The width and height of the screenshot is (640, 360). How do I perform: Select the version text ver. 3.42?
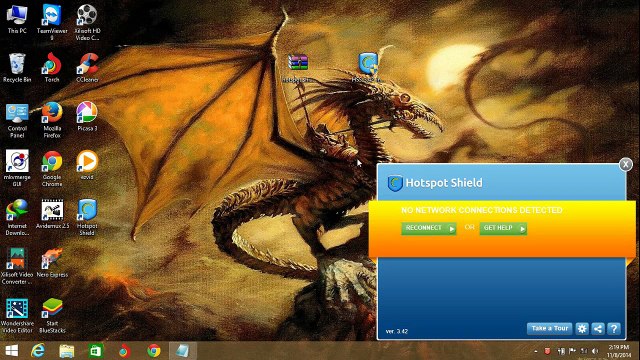pos(397,331)
